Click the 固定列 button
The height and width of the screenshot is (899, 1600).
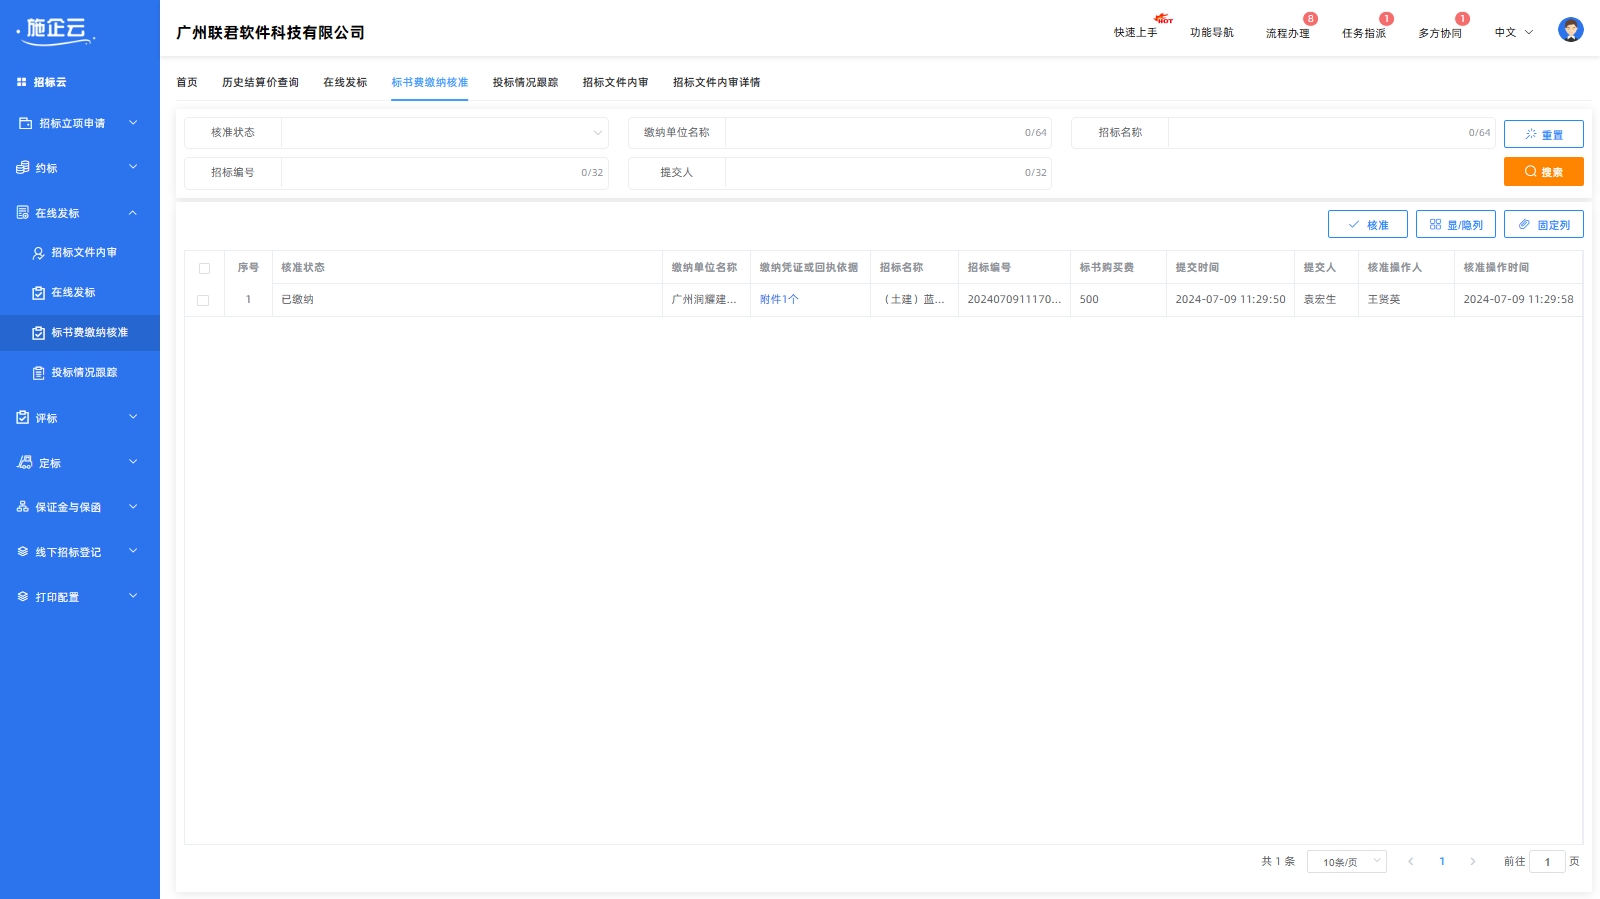click(1543, 224)
